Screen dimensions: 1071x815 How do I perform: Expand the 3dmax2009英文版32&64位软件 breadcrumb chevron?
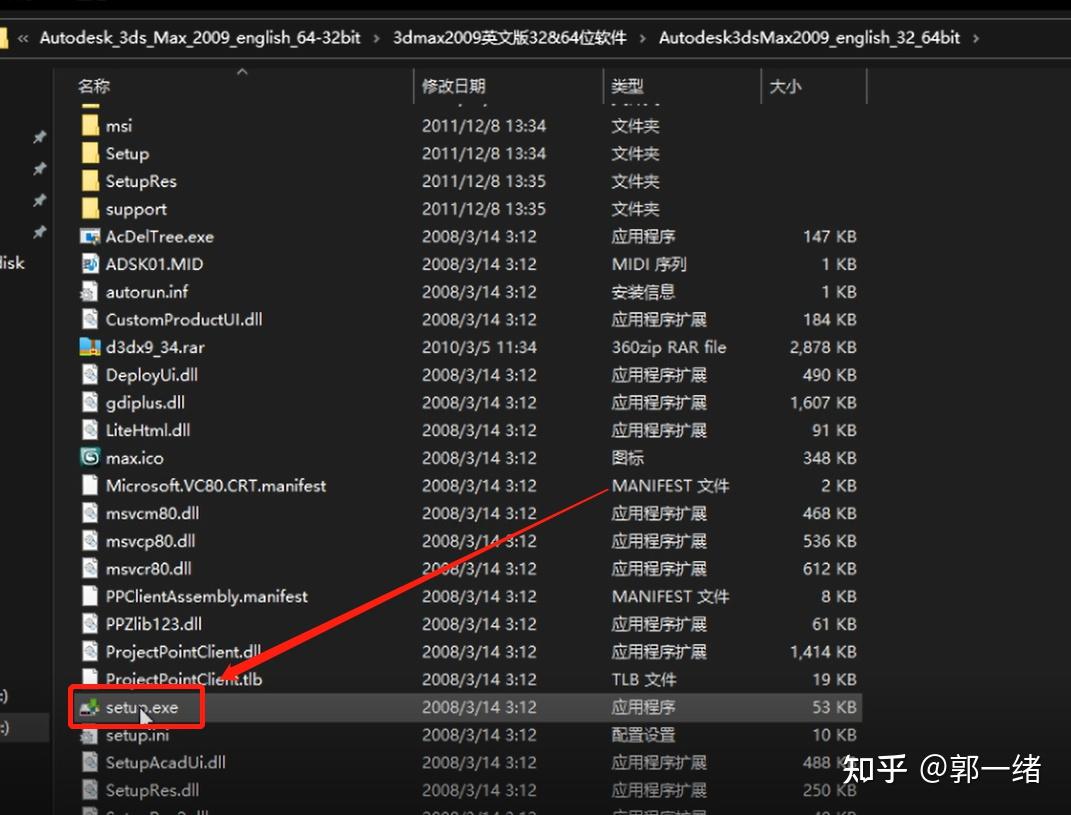click(x=642, y=38)
